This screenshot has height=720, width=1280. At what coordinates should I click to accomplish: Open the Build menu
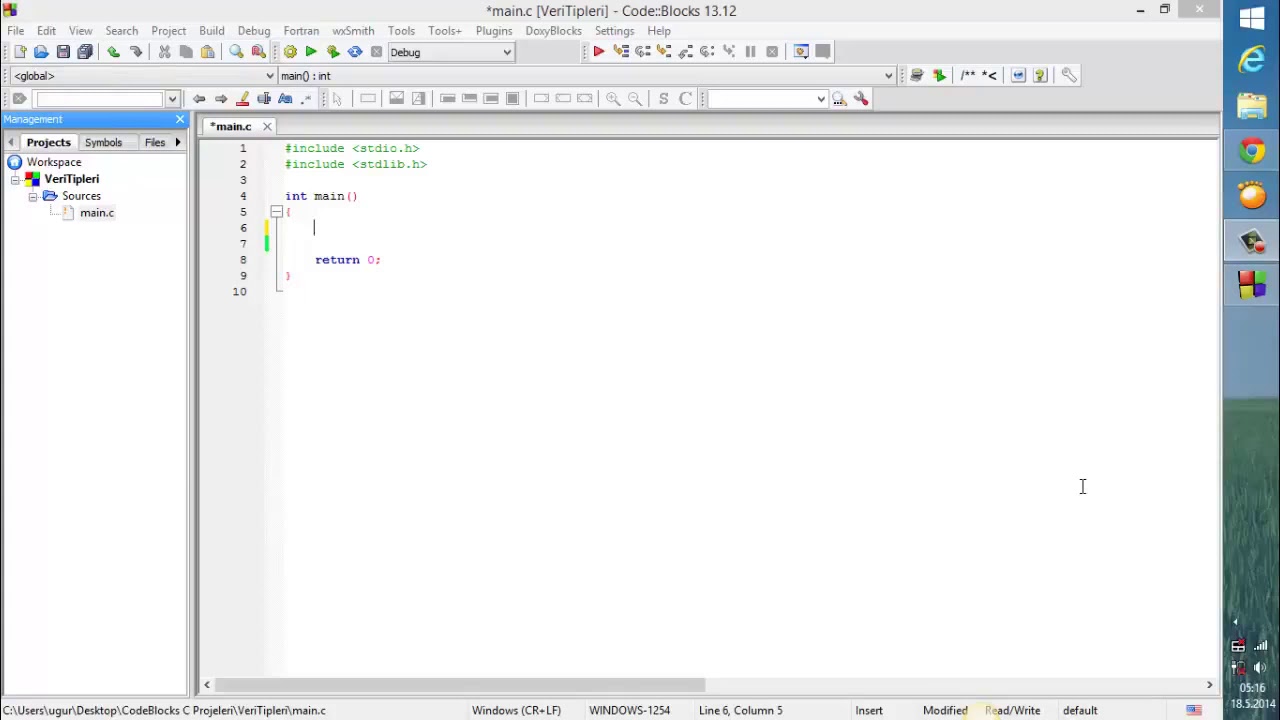pyautogui.click(x=211, y=30)
